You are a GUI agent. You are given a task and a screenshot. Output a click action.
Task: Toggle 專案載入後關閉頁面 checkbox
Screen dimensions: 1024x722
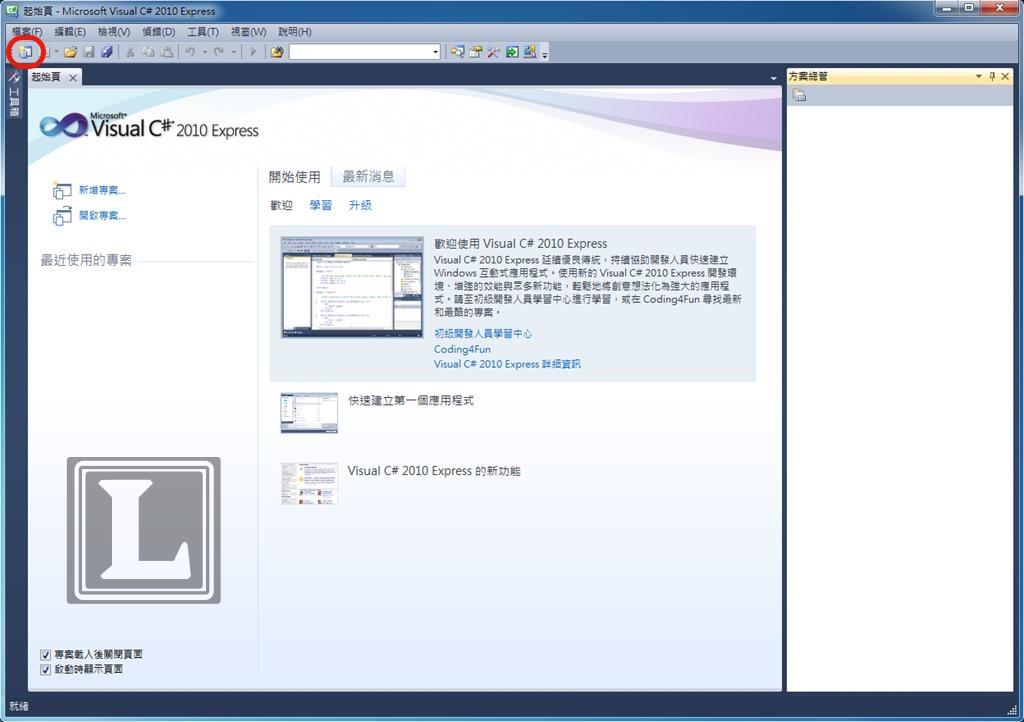tap(45, 655)
